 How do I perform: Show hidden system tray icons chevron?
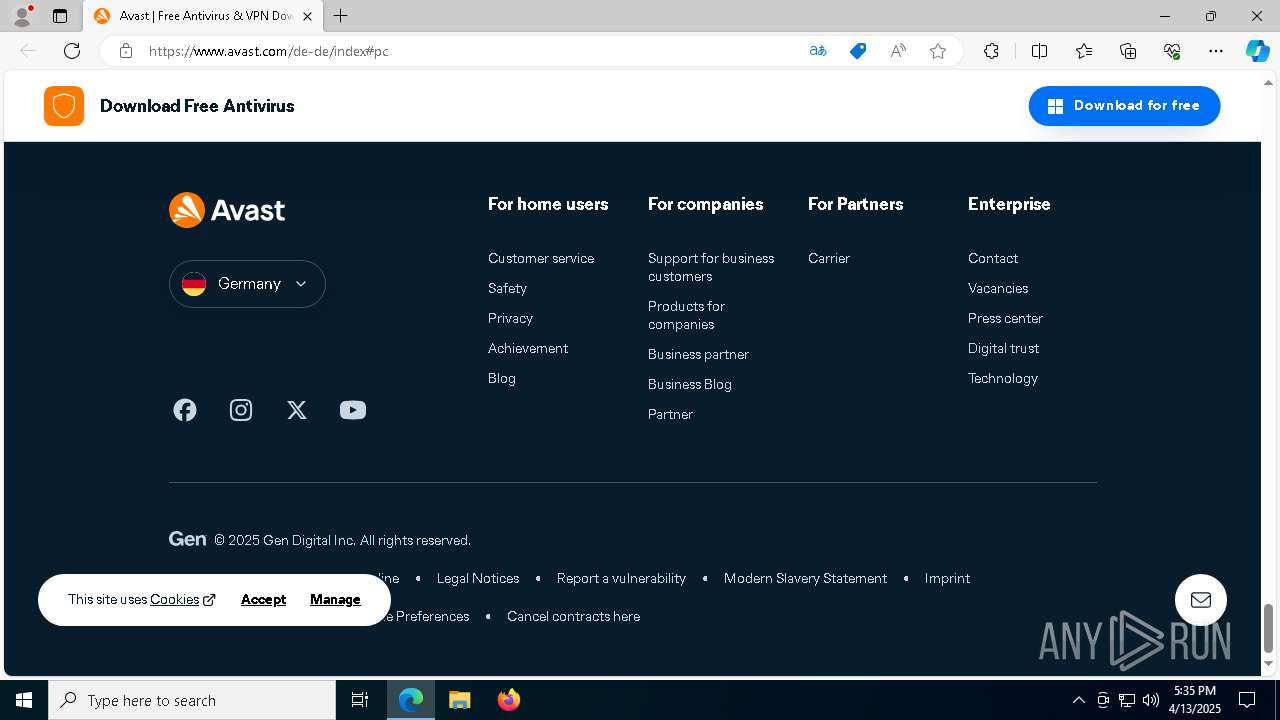[x=1078, y=700]
